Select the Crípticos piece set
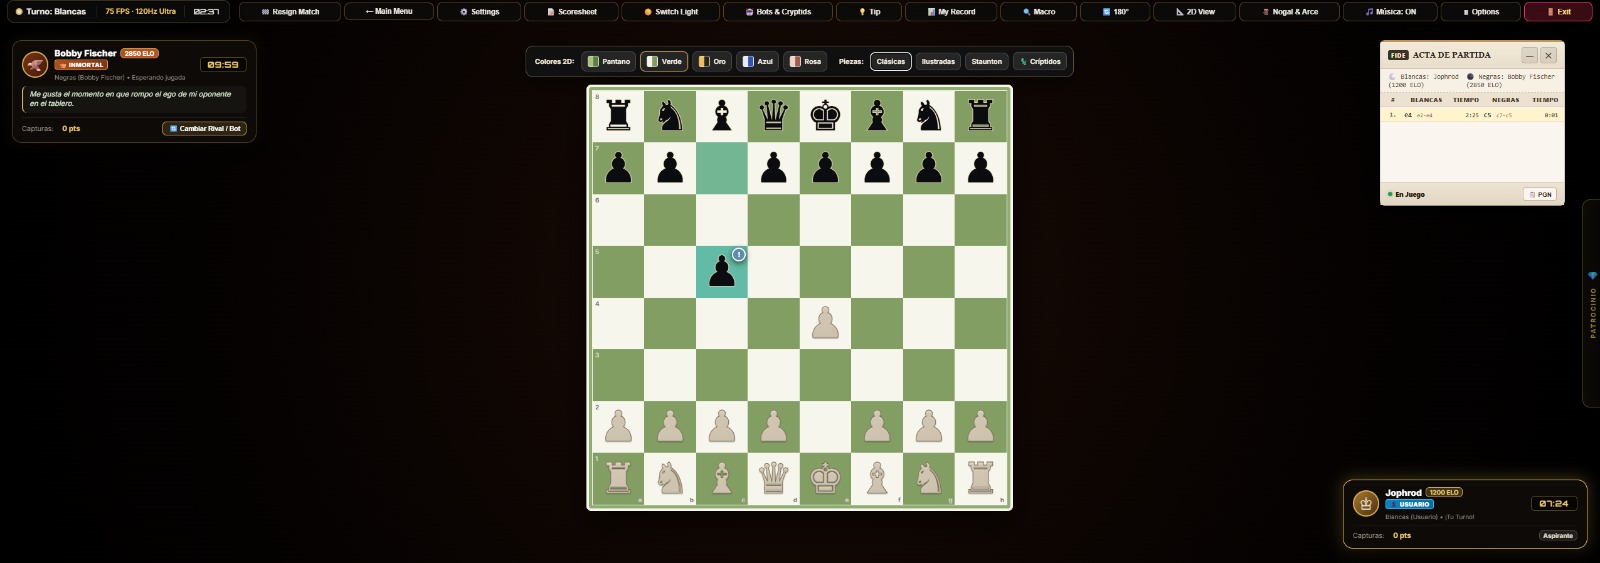 1040,61
